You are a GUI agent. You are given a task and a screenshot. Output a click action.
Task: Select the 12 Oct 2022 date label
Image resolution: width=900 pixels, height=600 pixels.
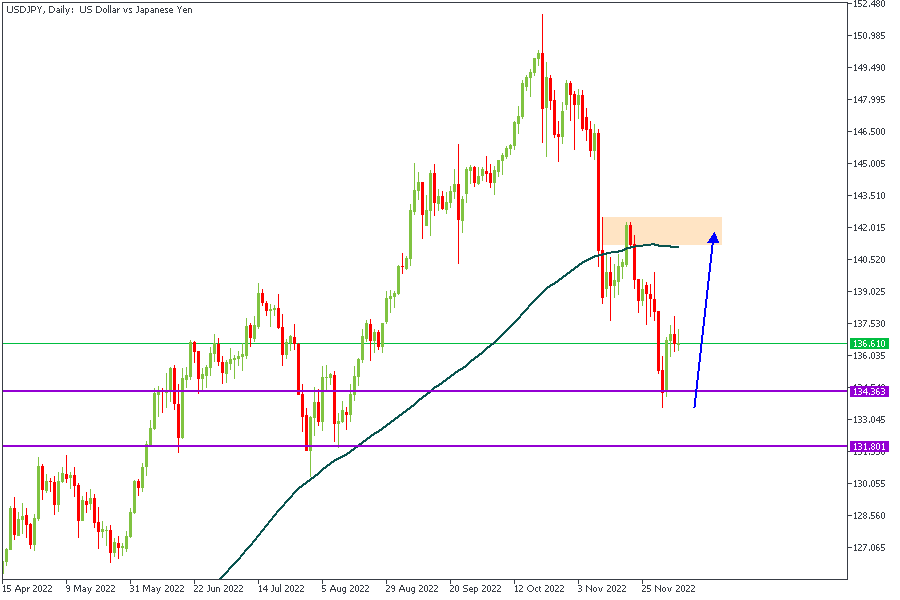pyautogui.click(x=540, y=589)
